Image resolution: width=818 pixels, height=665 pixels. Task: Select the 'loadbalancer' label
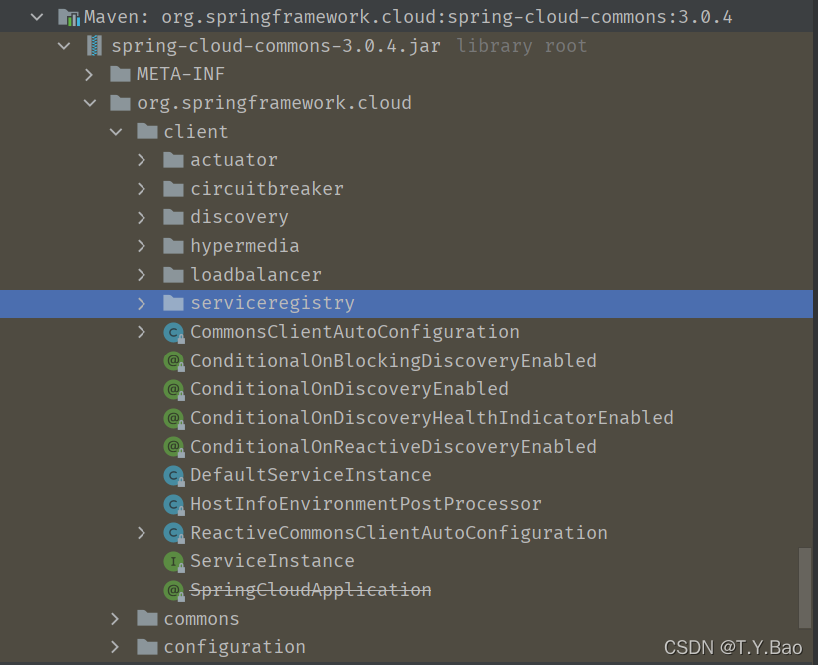coord(256,274)
